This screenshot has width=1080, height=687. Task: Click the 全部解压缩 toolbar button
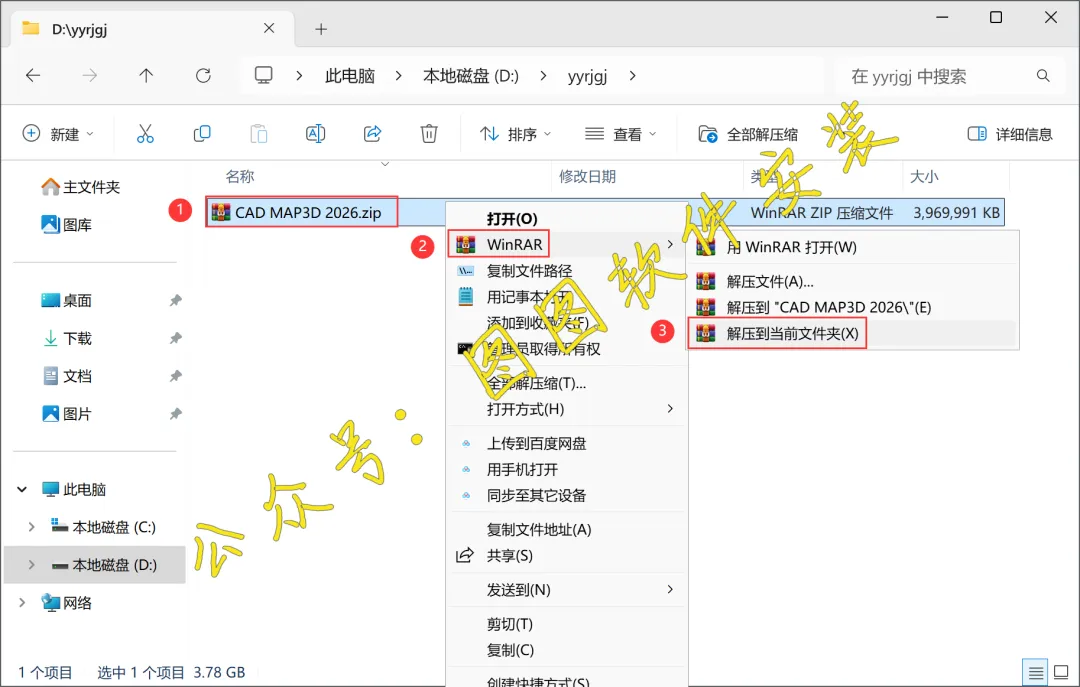(748, 134)
